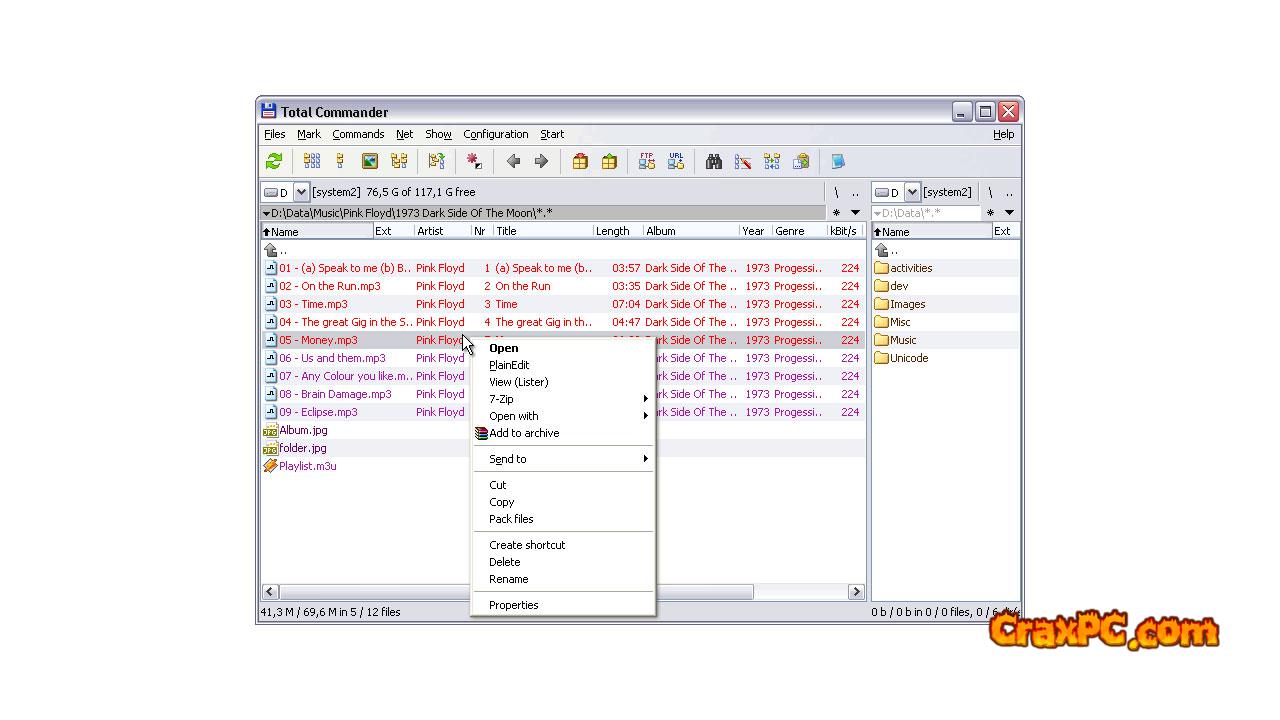The height and width of the screenshot is (720, 1280).
Task: Click the invert selection red star icon
Action: [x=474, y=161]
